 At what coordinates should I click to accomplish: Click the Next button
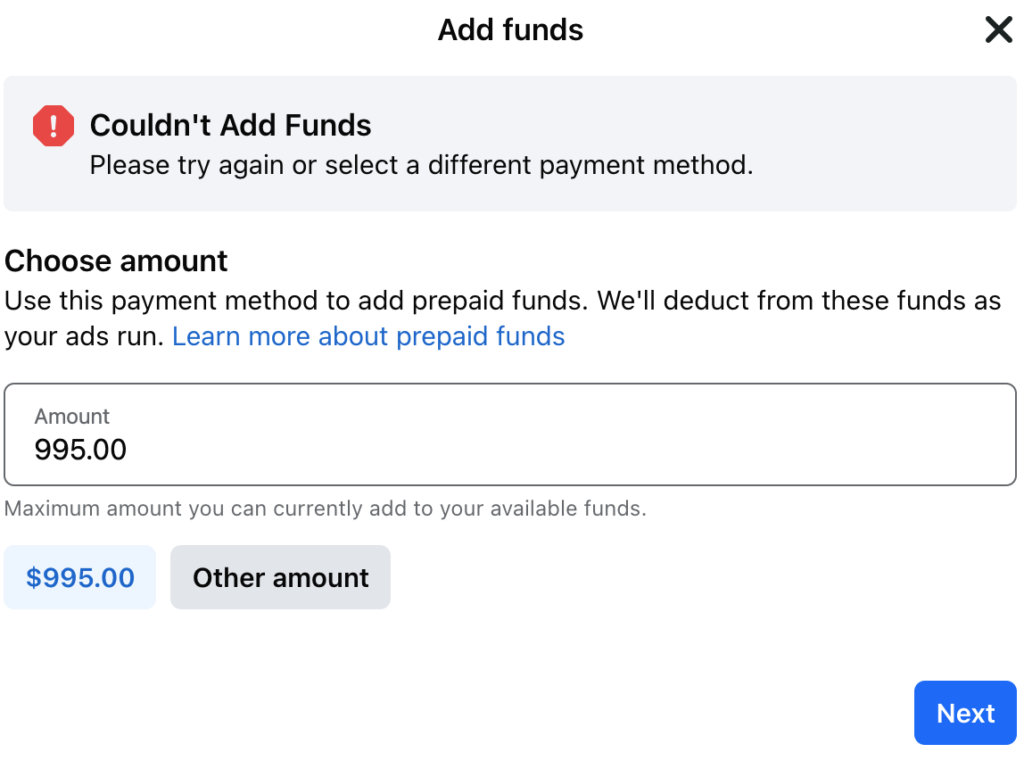click(x=965, y=713)
